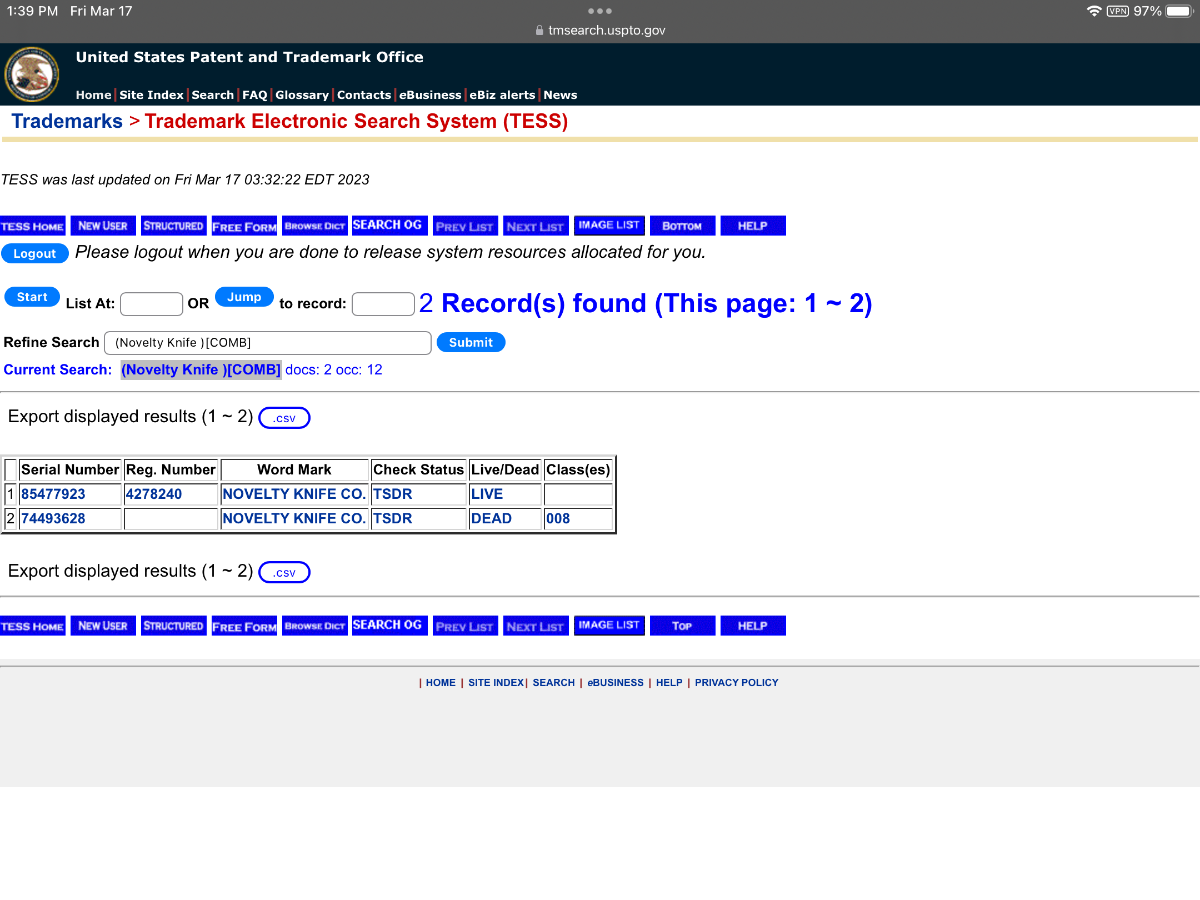Click bottom TESS Home toolbar button
The image size is (1200, 900).
[33, 626]
